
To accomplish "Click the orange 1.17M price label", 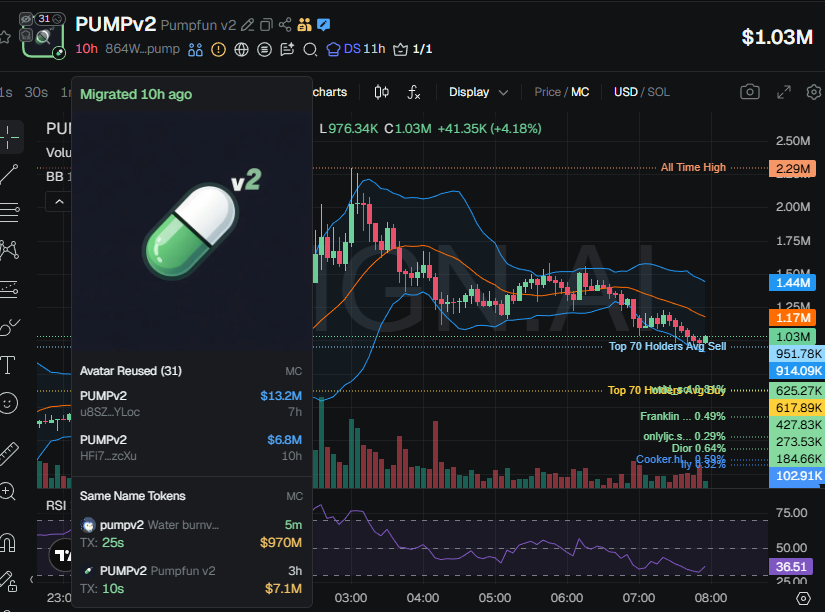I will [x=793, y=318].
